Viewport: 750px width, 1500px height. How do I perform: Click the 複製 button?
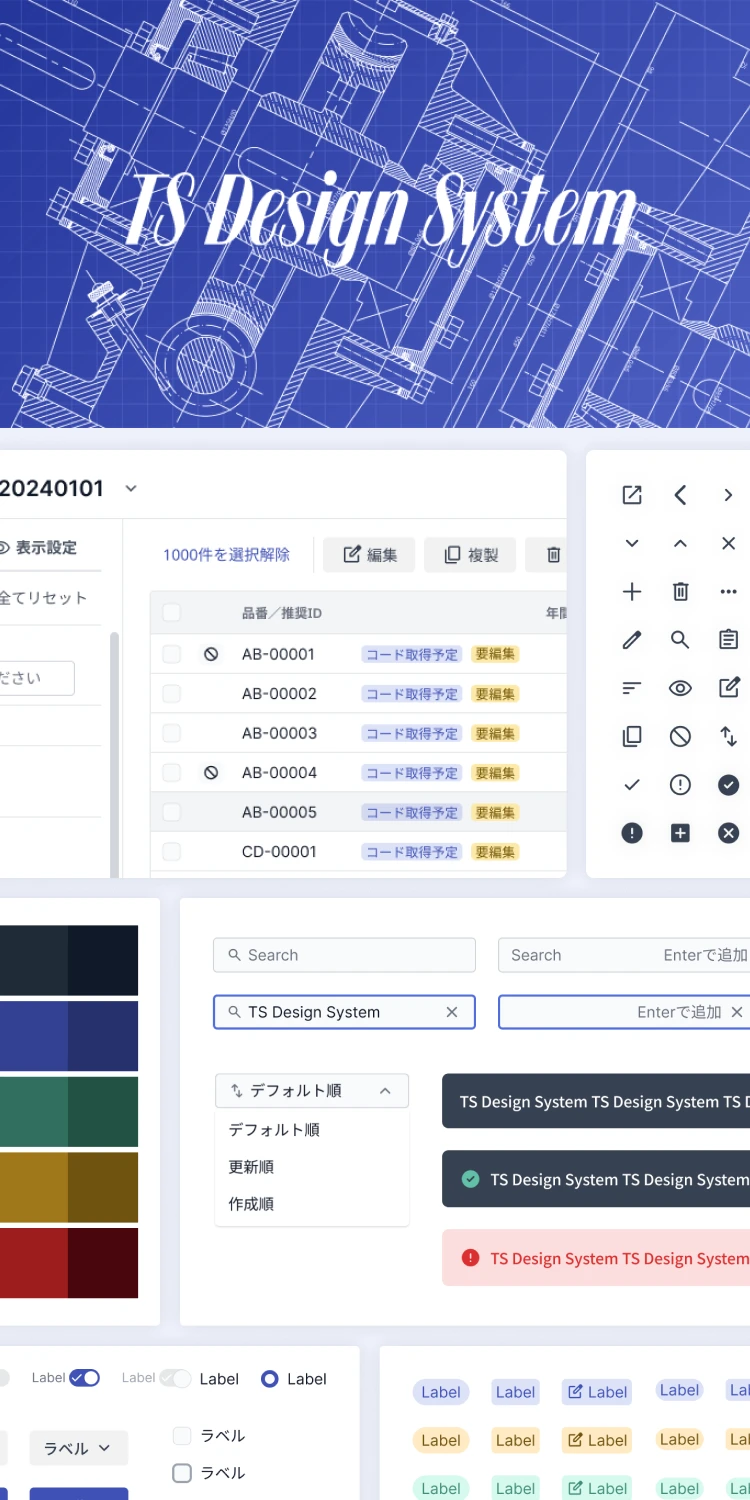point(470,555)
